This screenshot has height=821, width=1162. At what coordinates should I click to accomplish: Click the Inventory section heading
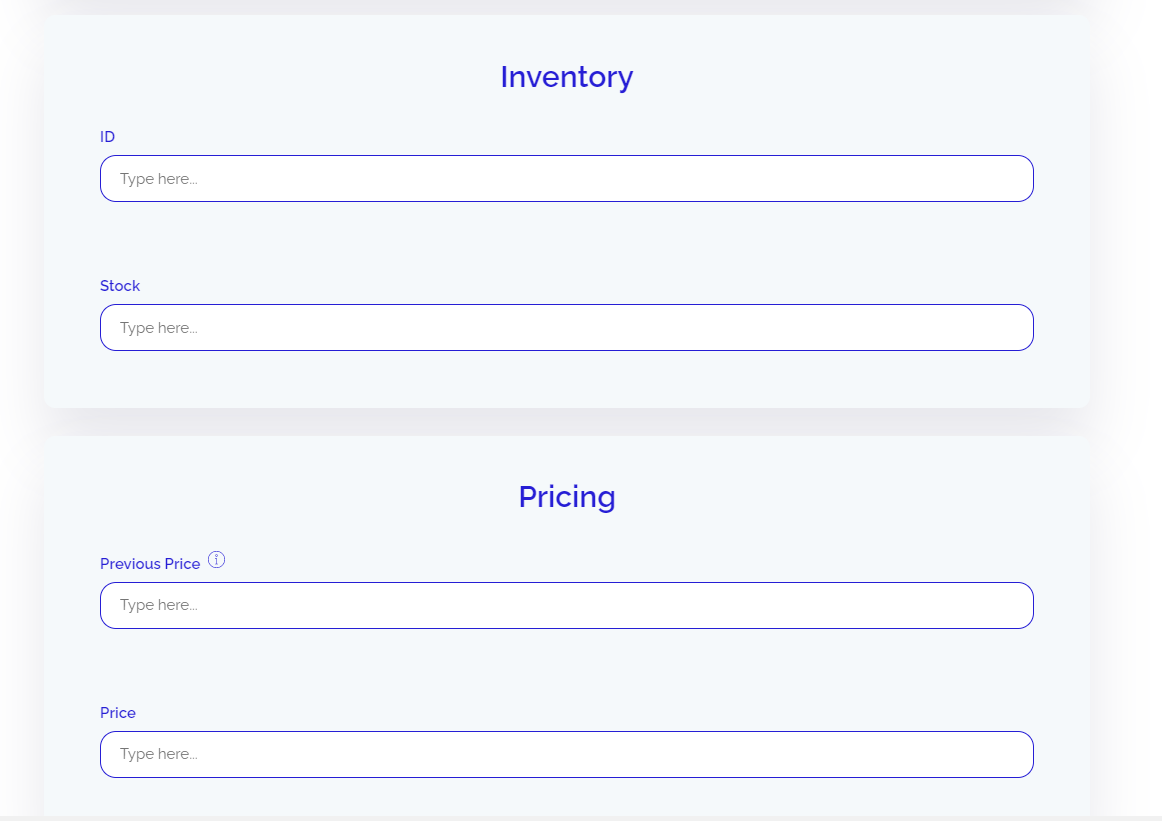[x=566, y=77]
